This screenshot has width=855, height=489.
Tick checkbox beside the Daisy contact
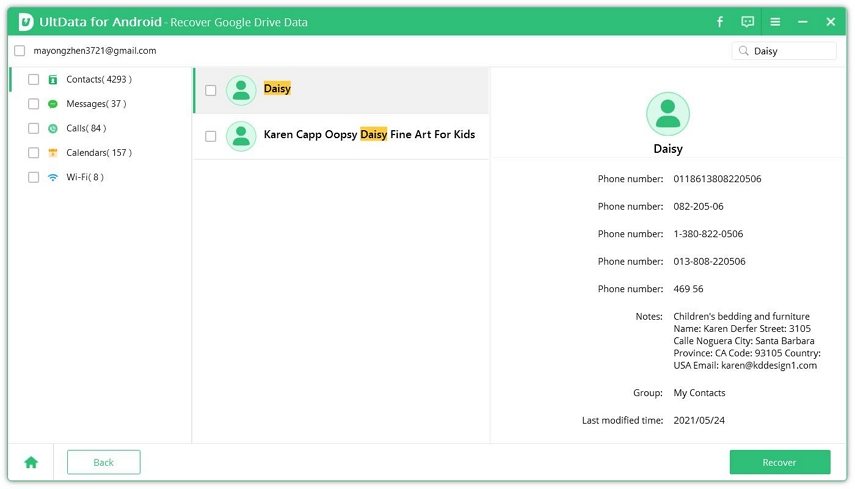click(x=211, y=90)
